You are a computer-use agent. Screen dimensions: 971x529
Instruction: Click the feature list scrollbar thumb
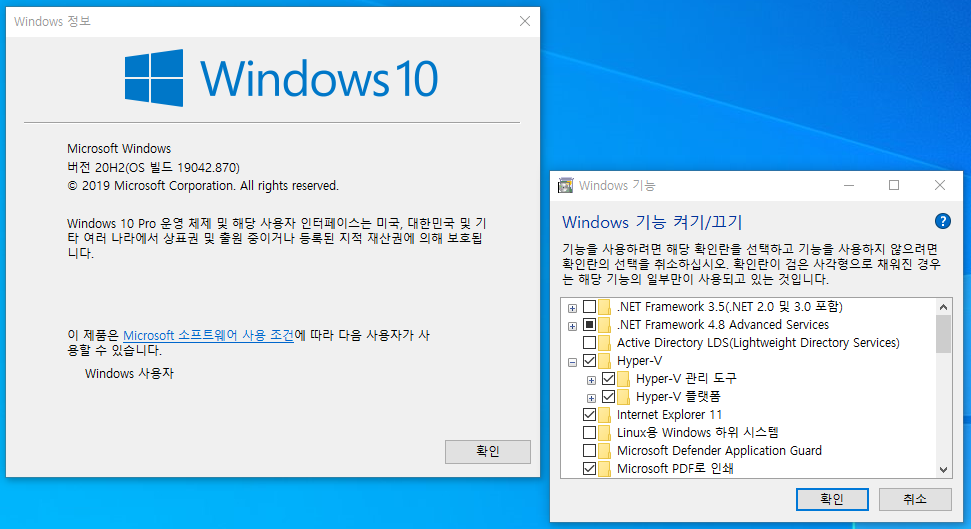[943, 334]
